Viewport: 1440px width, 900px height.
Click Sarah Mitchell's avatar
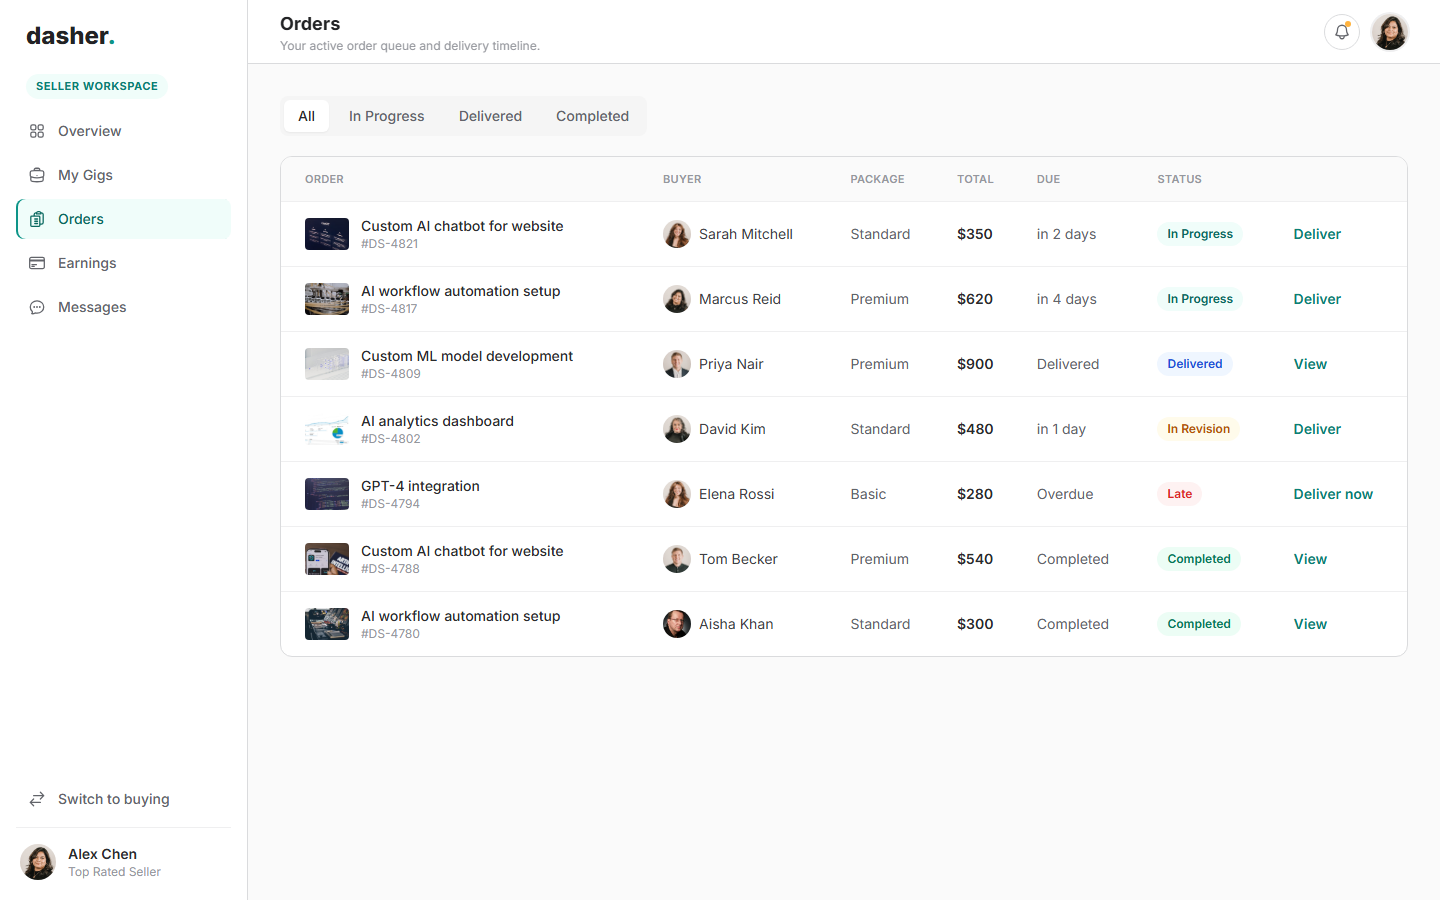677,234
